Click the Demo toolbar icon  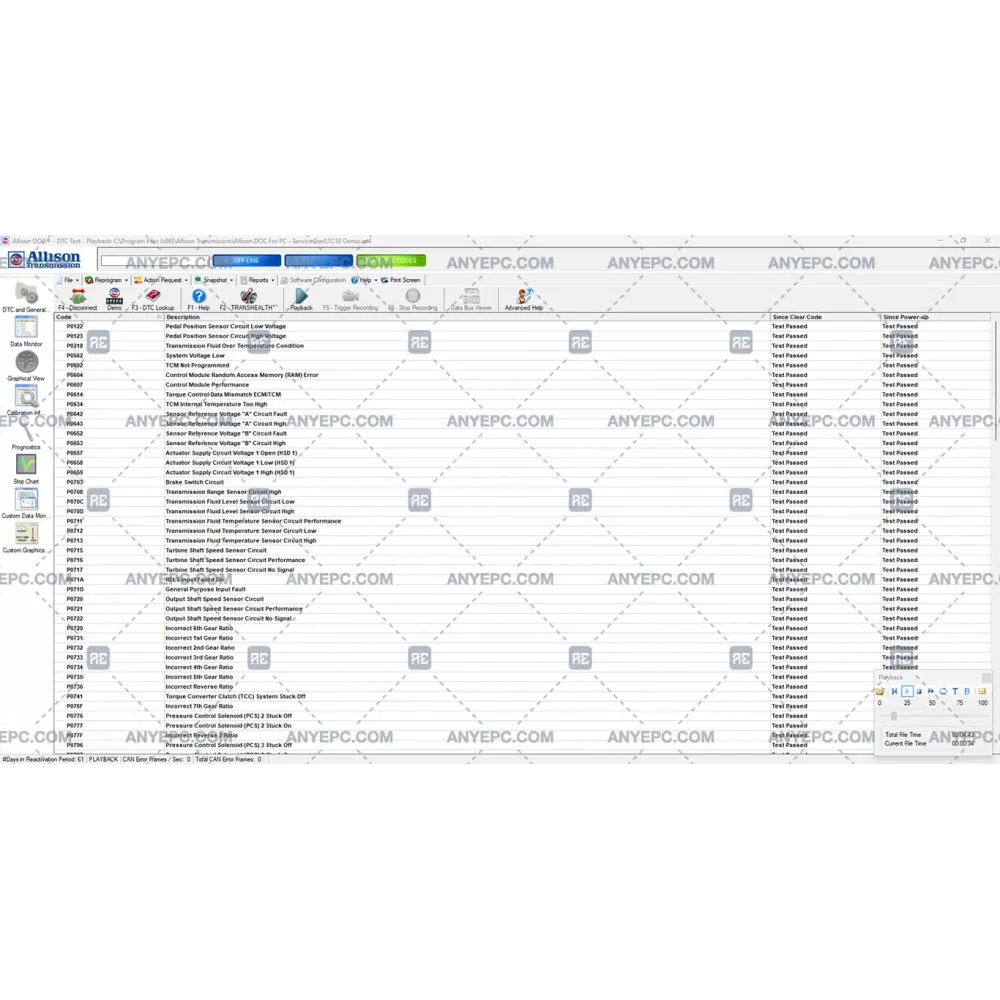(115, 297)
